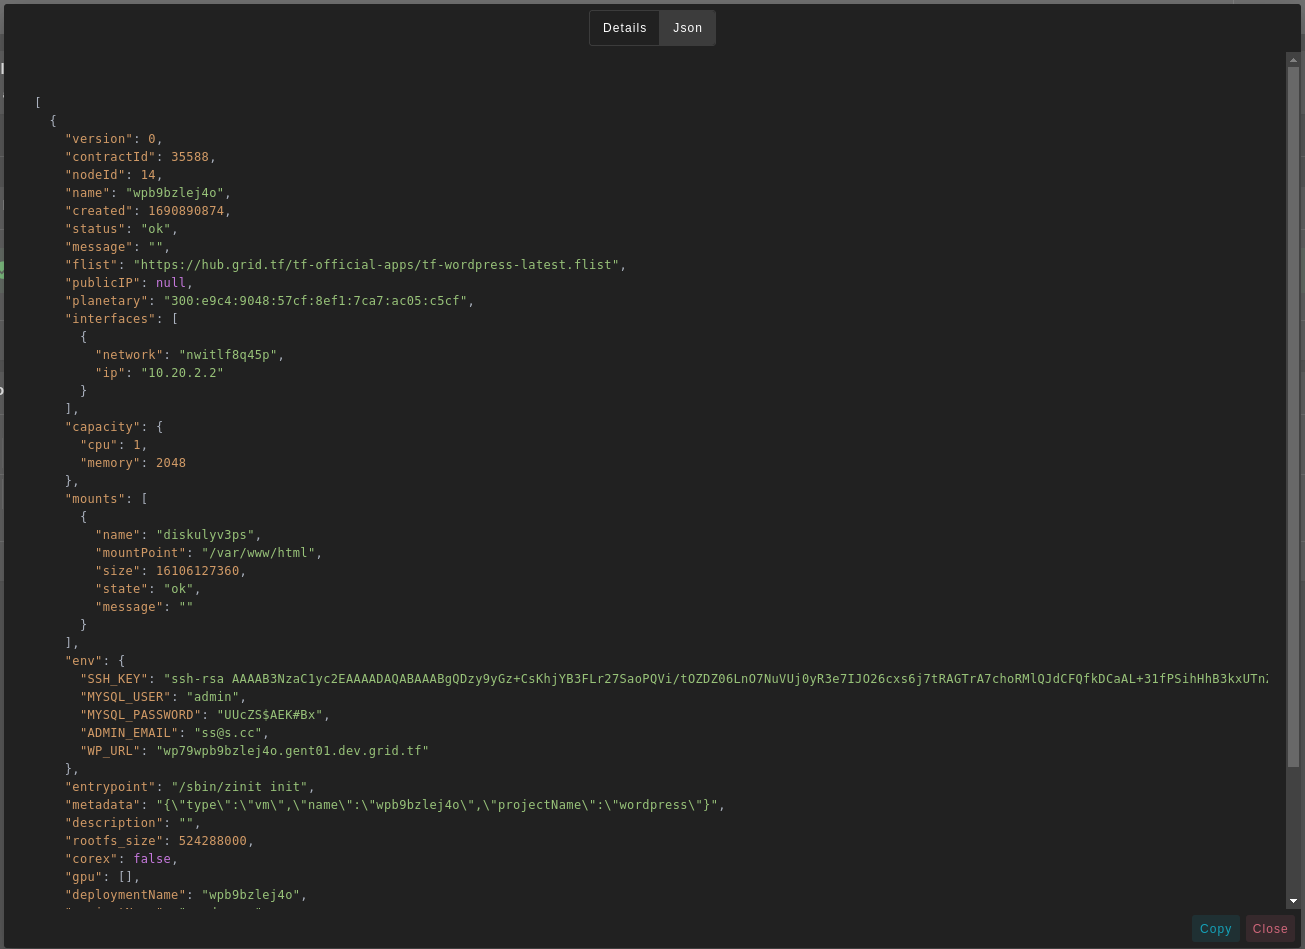Click the scrollbar up arrow

click(1293, 60)
